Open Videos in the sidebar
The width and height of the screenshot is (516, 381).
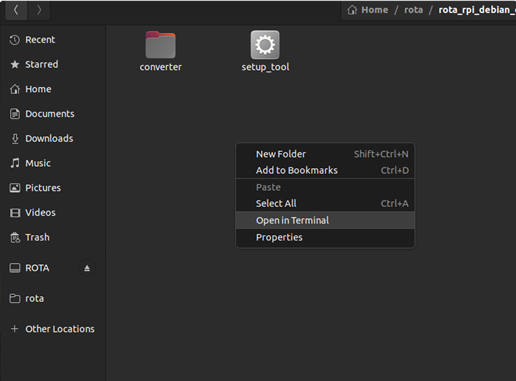tap(53, 213)
